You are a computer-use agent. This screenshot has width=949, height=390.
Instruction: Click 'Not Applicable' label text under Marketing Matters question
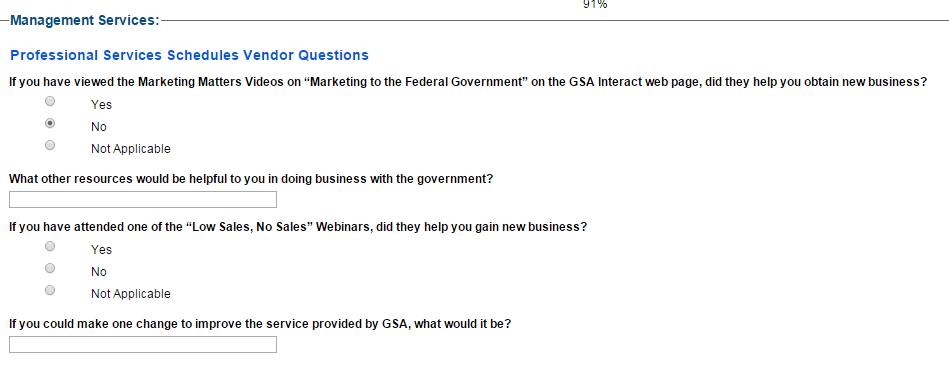[x=131, y=149]
